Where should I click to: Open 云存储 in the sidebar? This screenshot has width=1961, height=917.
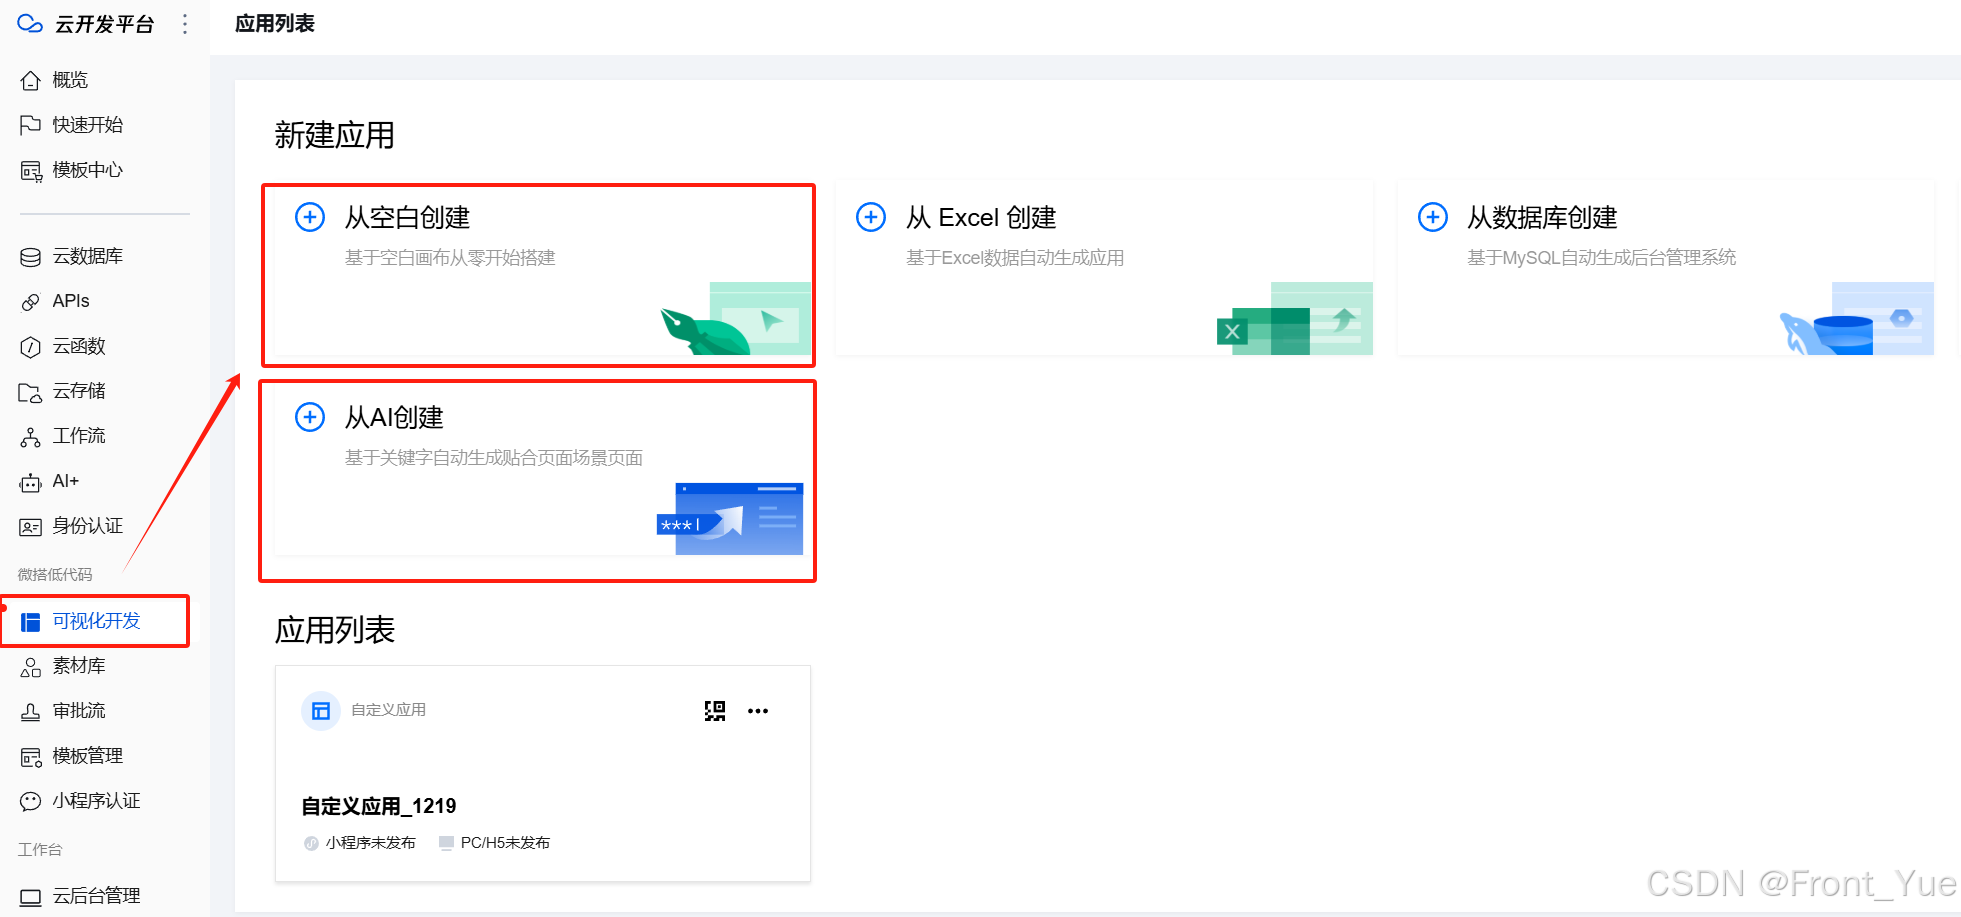tap(78, 391)
